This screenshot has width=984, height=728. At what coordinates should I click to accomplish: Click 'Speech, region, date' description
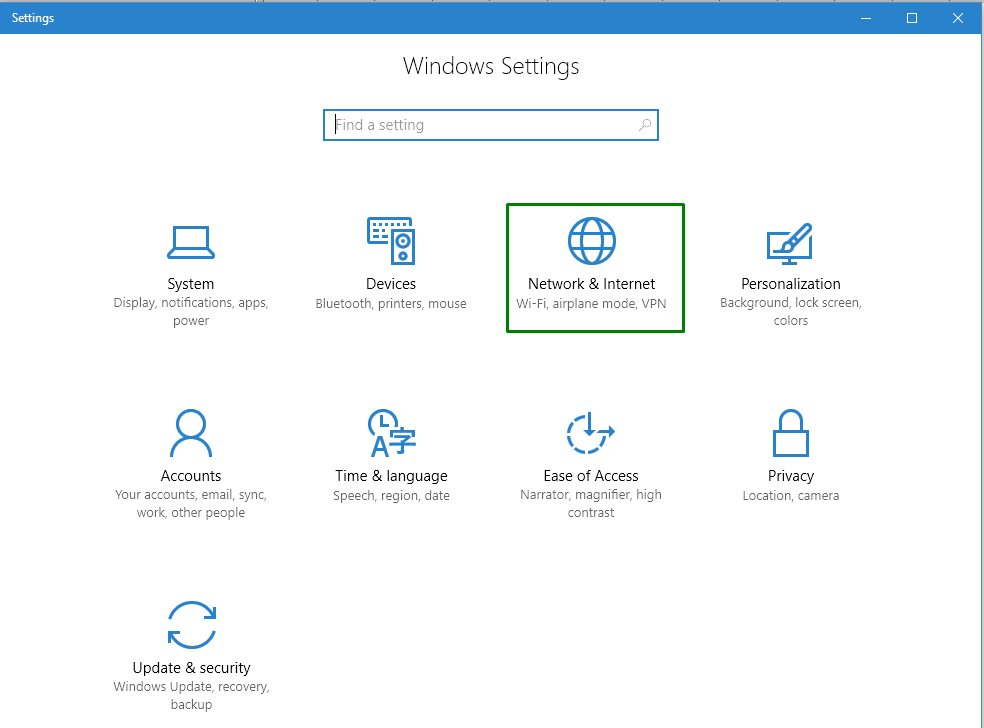tap(391, 496)
